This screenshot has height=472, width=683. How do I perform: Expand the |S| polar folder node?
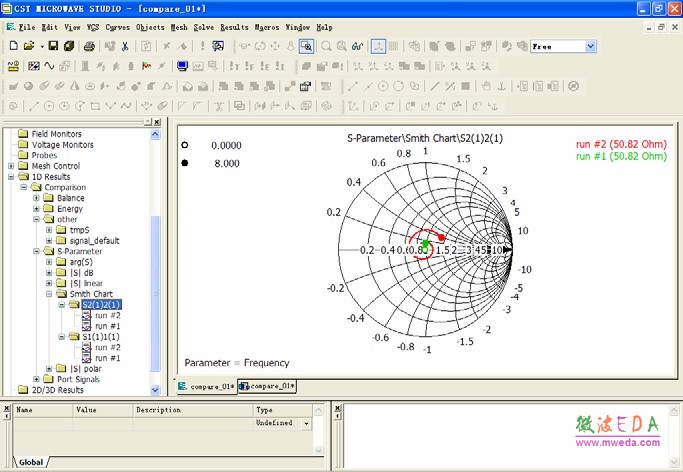coord(49,369)
